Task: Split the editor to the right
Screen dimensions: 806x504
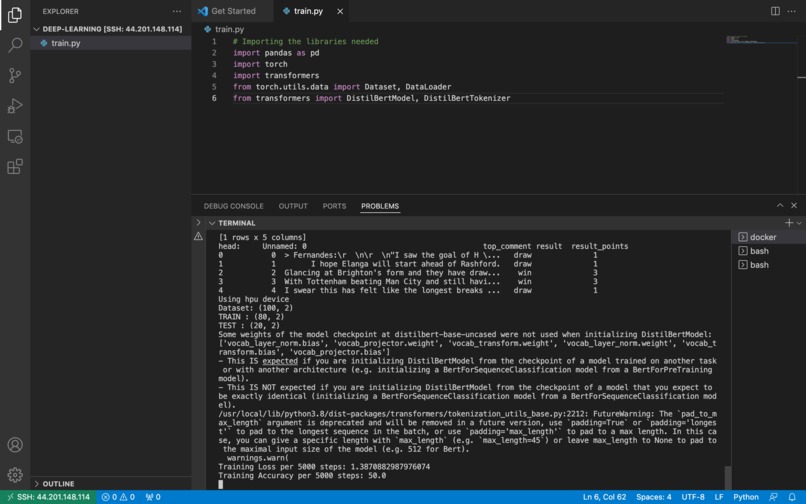Action: (x=775, y=11)
